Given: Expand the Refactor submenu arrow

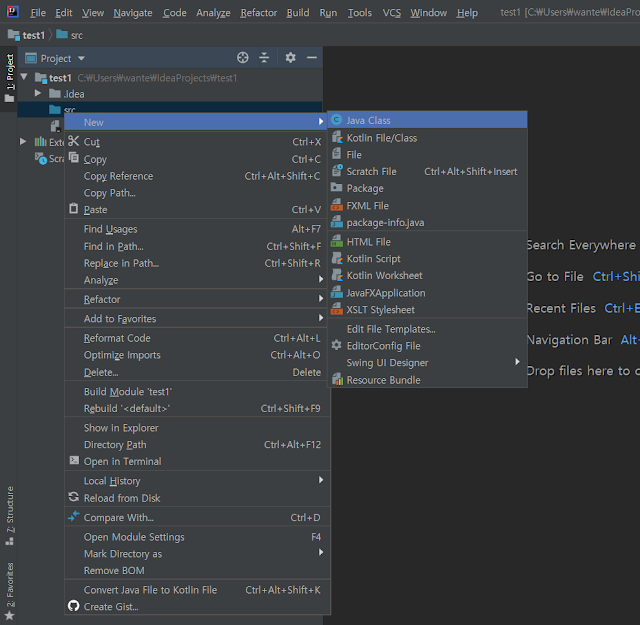Looking at the screenshot, I should [x=321, y=299].
